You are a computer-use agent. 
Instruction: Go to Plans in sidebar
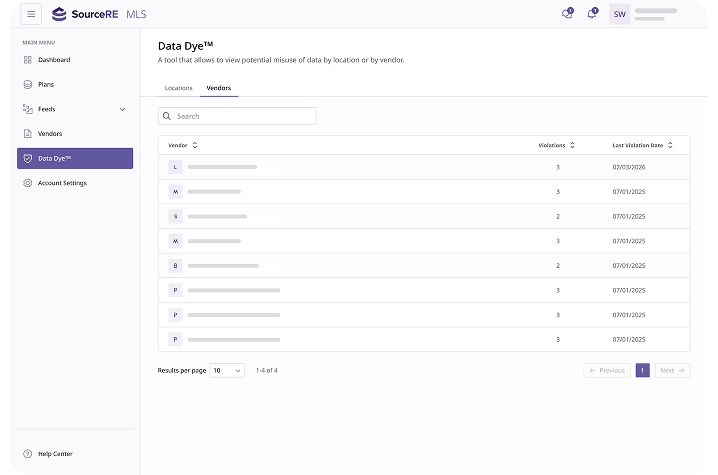[46, 84]
